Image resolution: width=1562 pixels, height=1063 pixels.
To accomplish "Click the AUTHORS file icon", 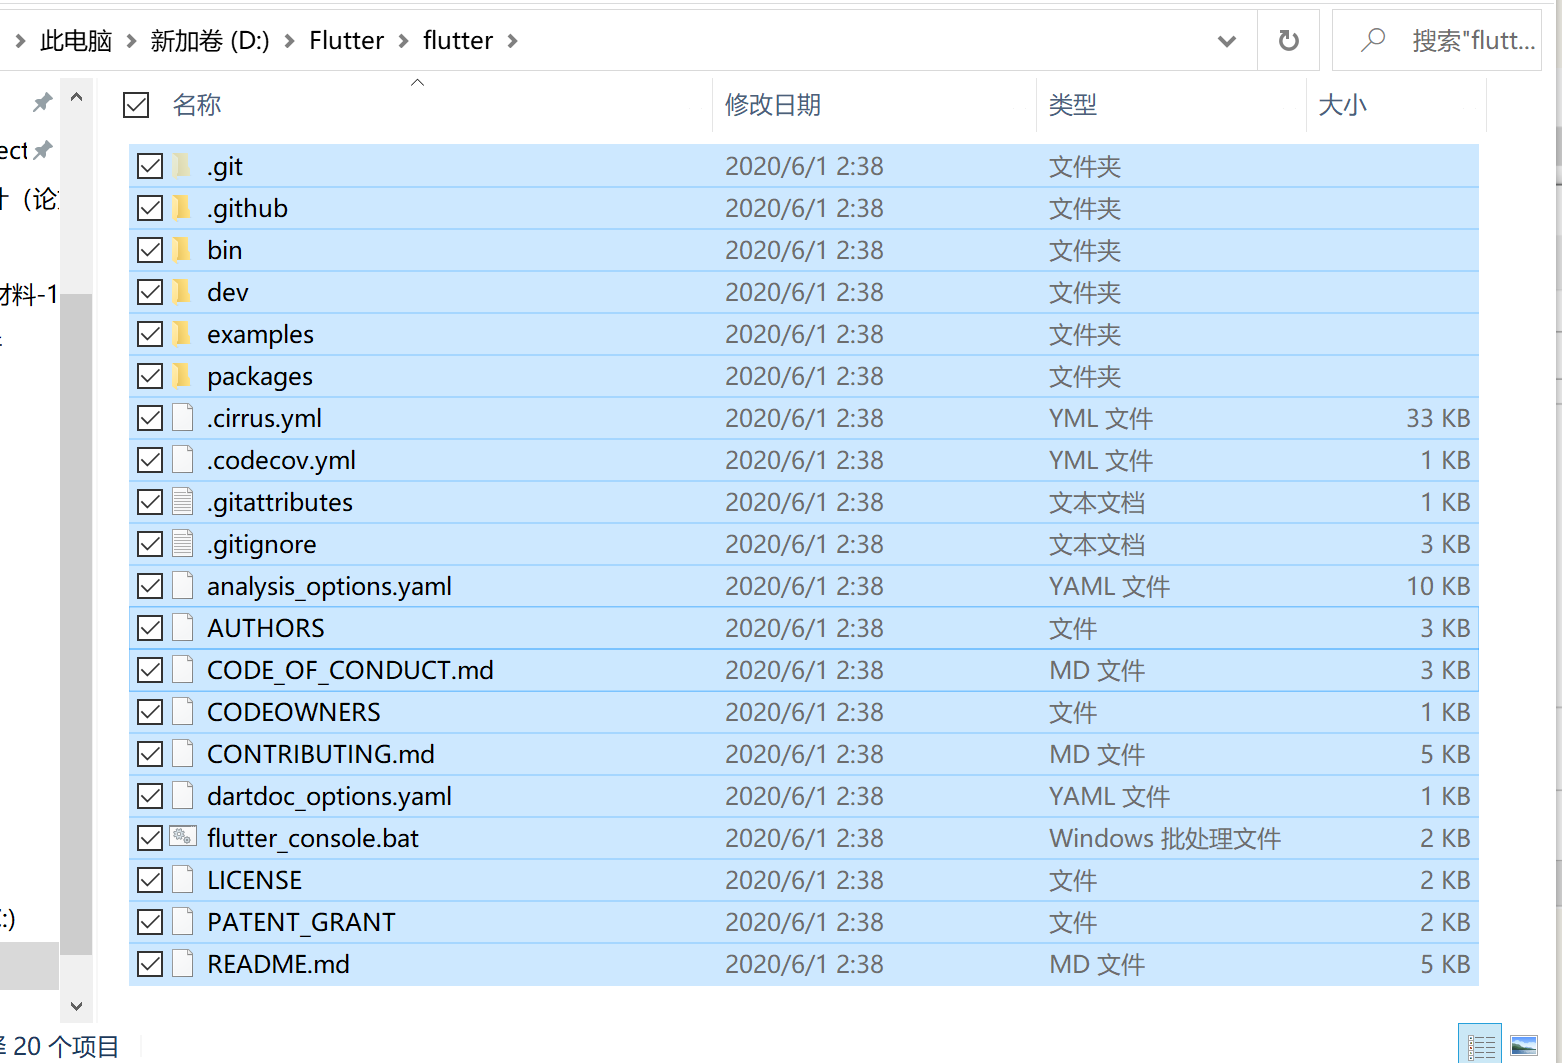I will point(182,628).
